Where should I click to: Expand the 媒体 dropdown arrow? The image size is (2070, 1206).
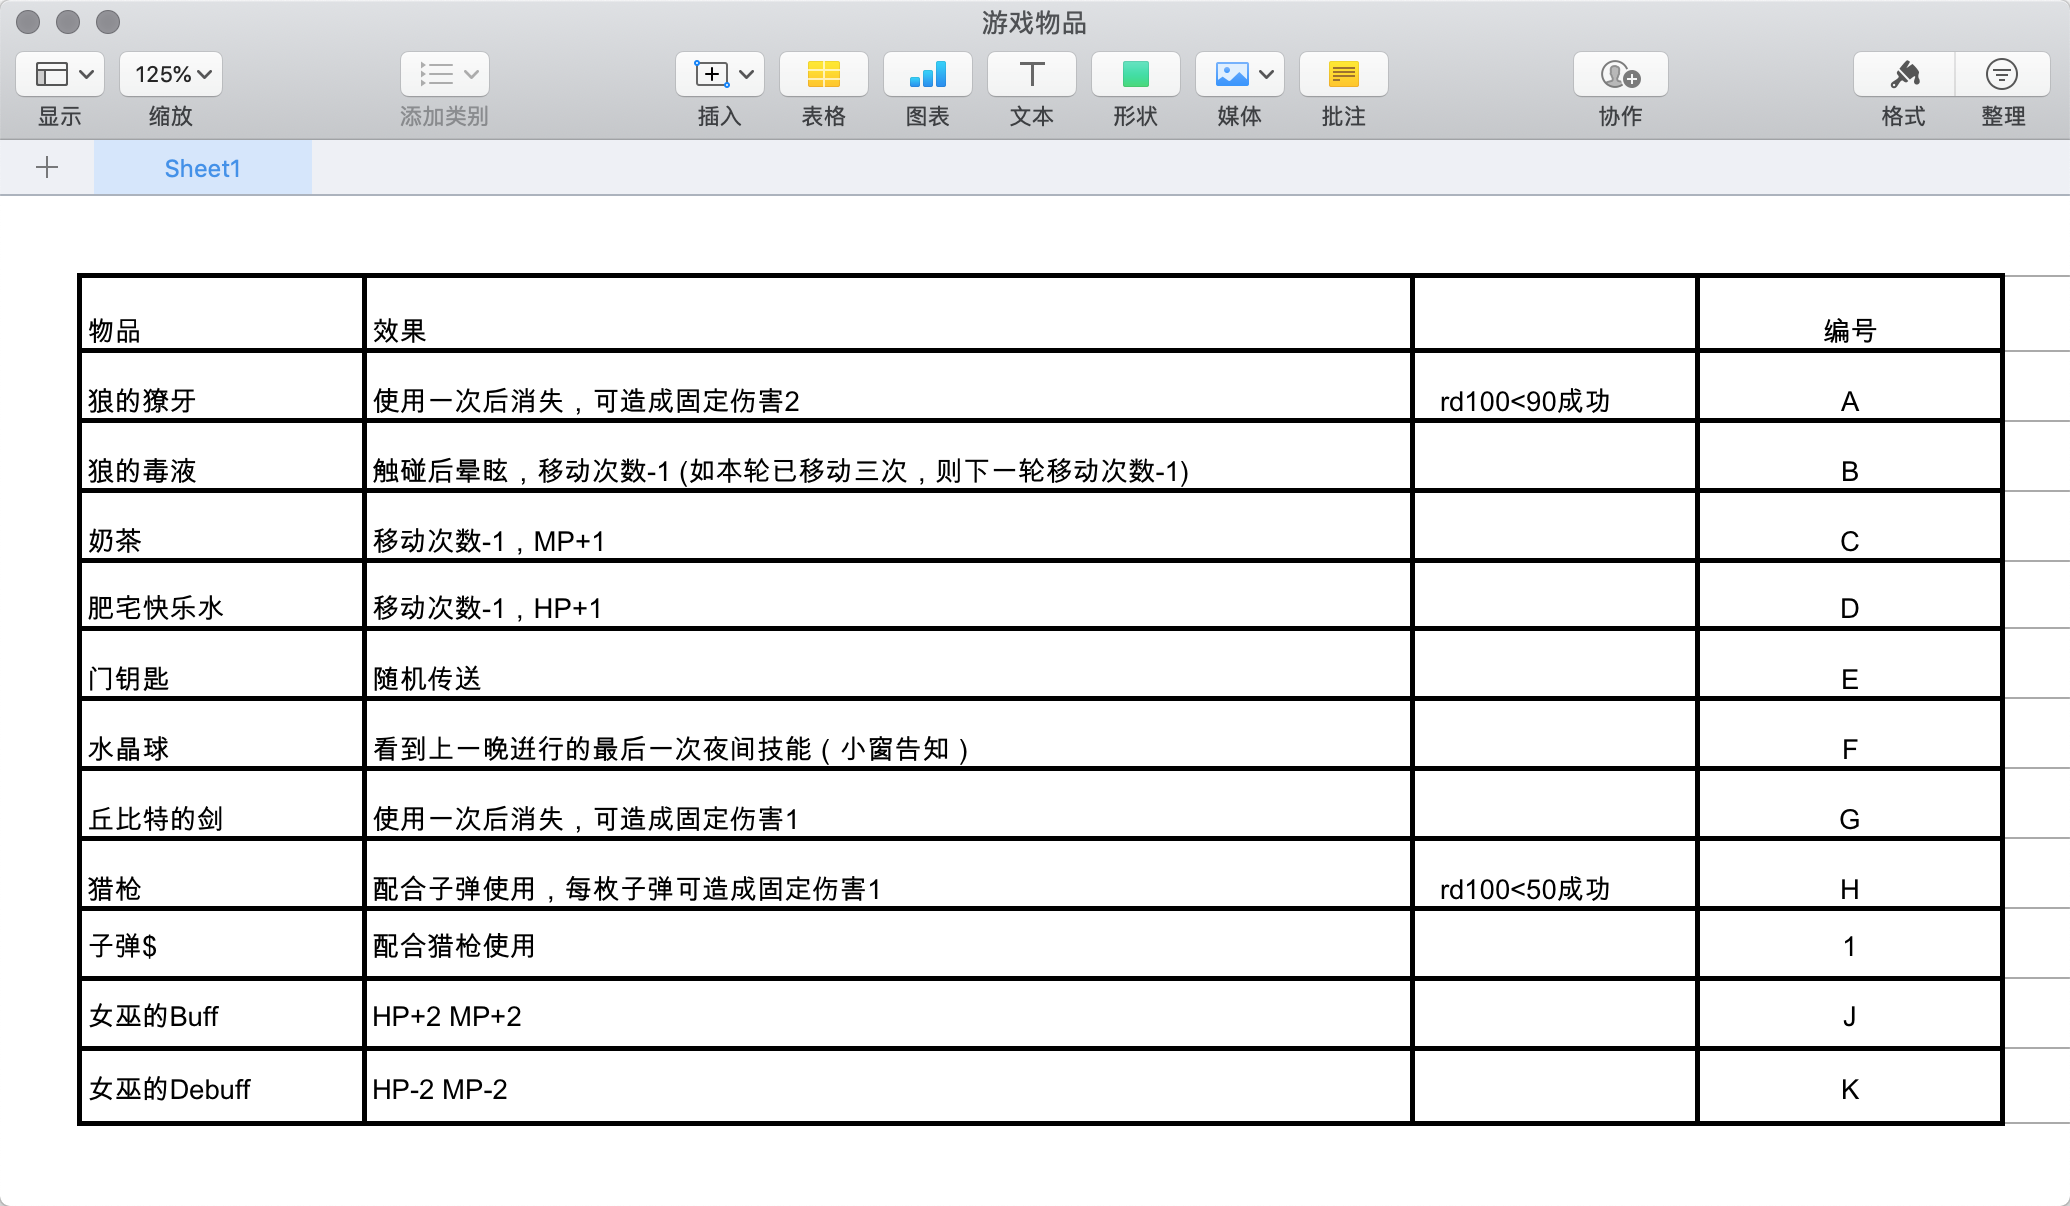[x=1266, y=74]
